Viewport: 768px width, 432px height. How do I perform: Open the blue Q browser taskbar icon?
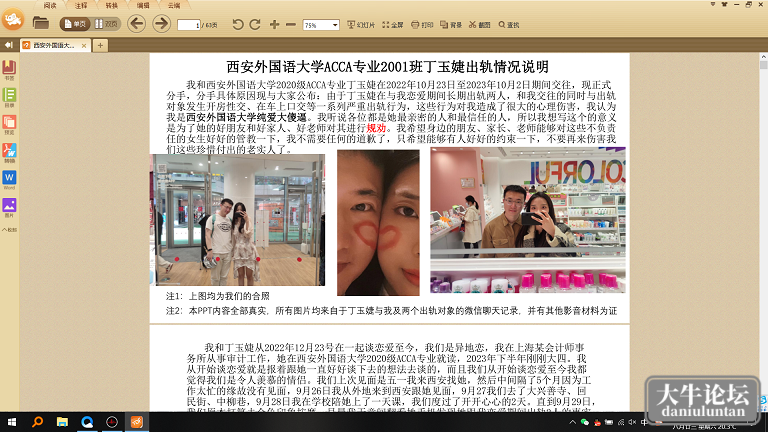tap(87, 422)
